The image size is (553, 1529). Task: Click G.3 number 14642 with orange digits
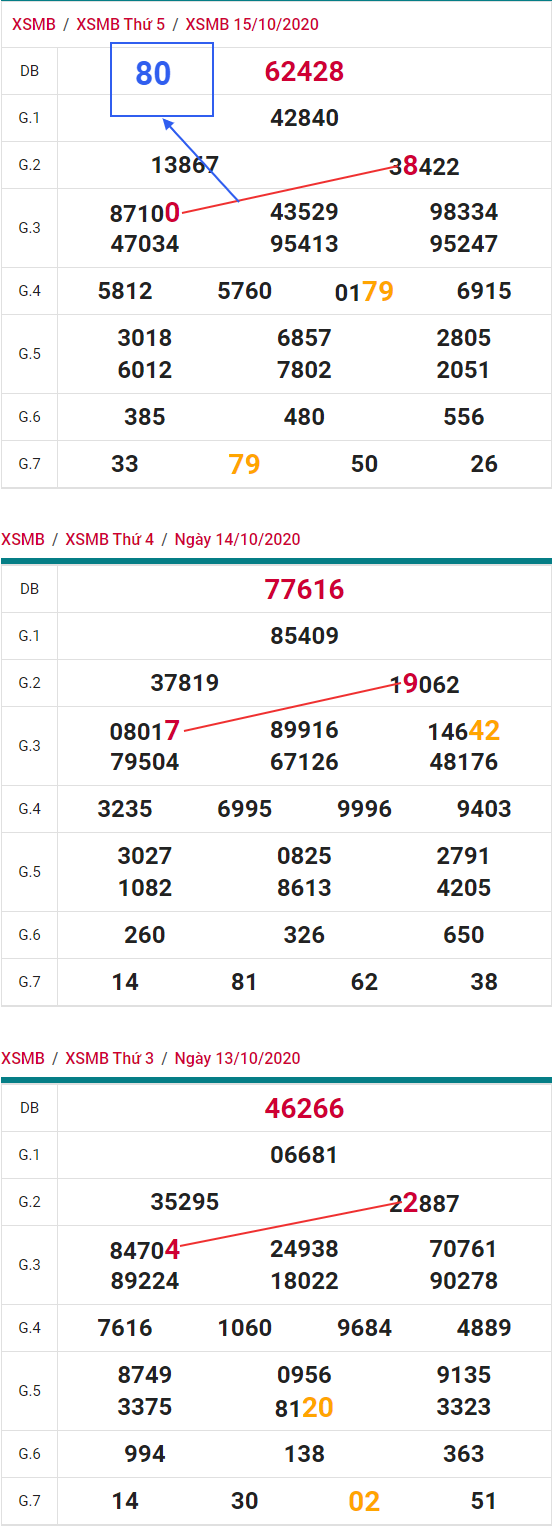point(464,731)
